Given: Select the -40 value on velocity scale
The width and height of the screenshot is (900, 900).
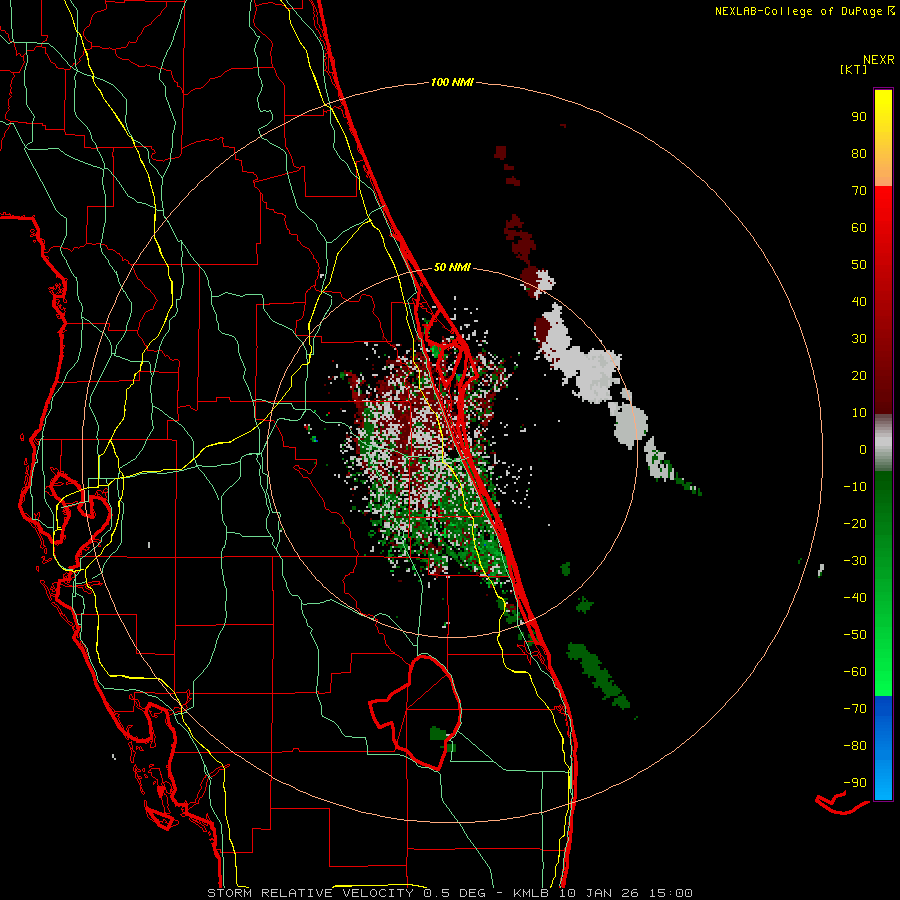Looking at the screenshot, I should pyautogui.click(x=855, y=598).
